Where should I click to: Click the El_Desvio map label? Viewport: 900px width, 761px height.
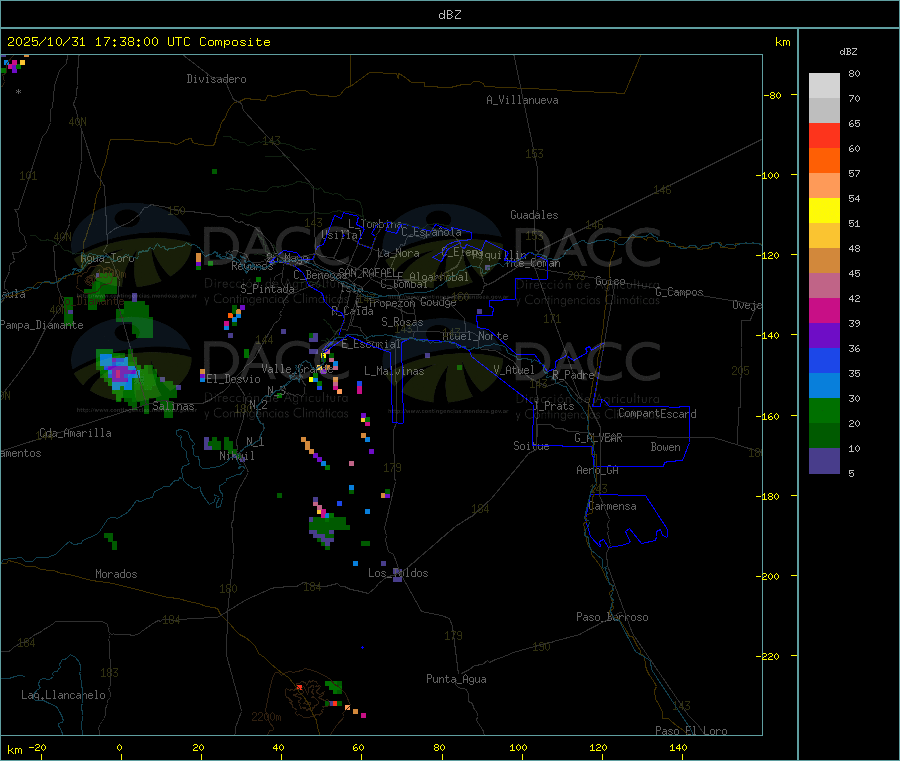pos(233,379)
